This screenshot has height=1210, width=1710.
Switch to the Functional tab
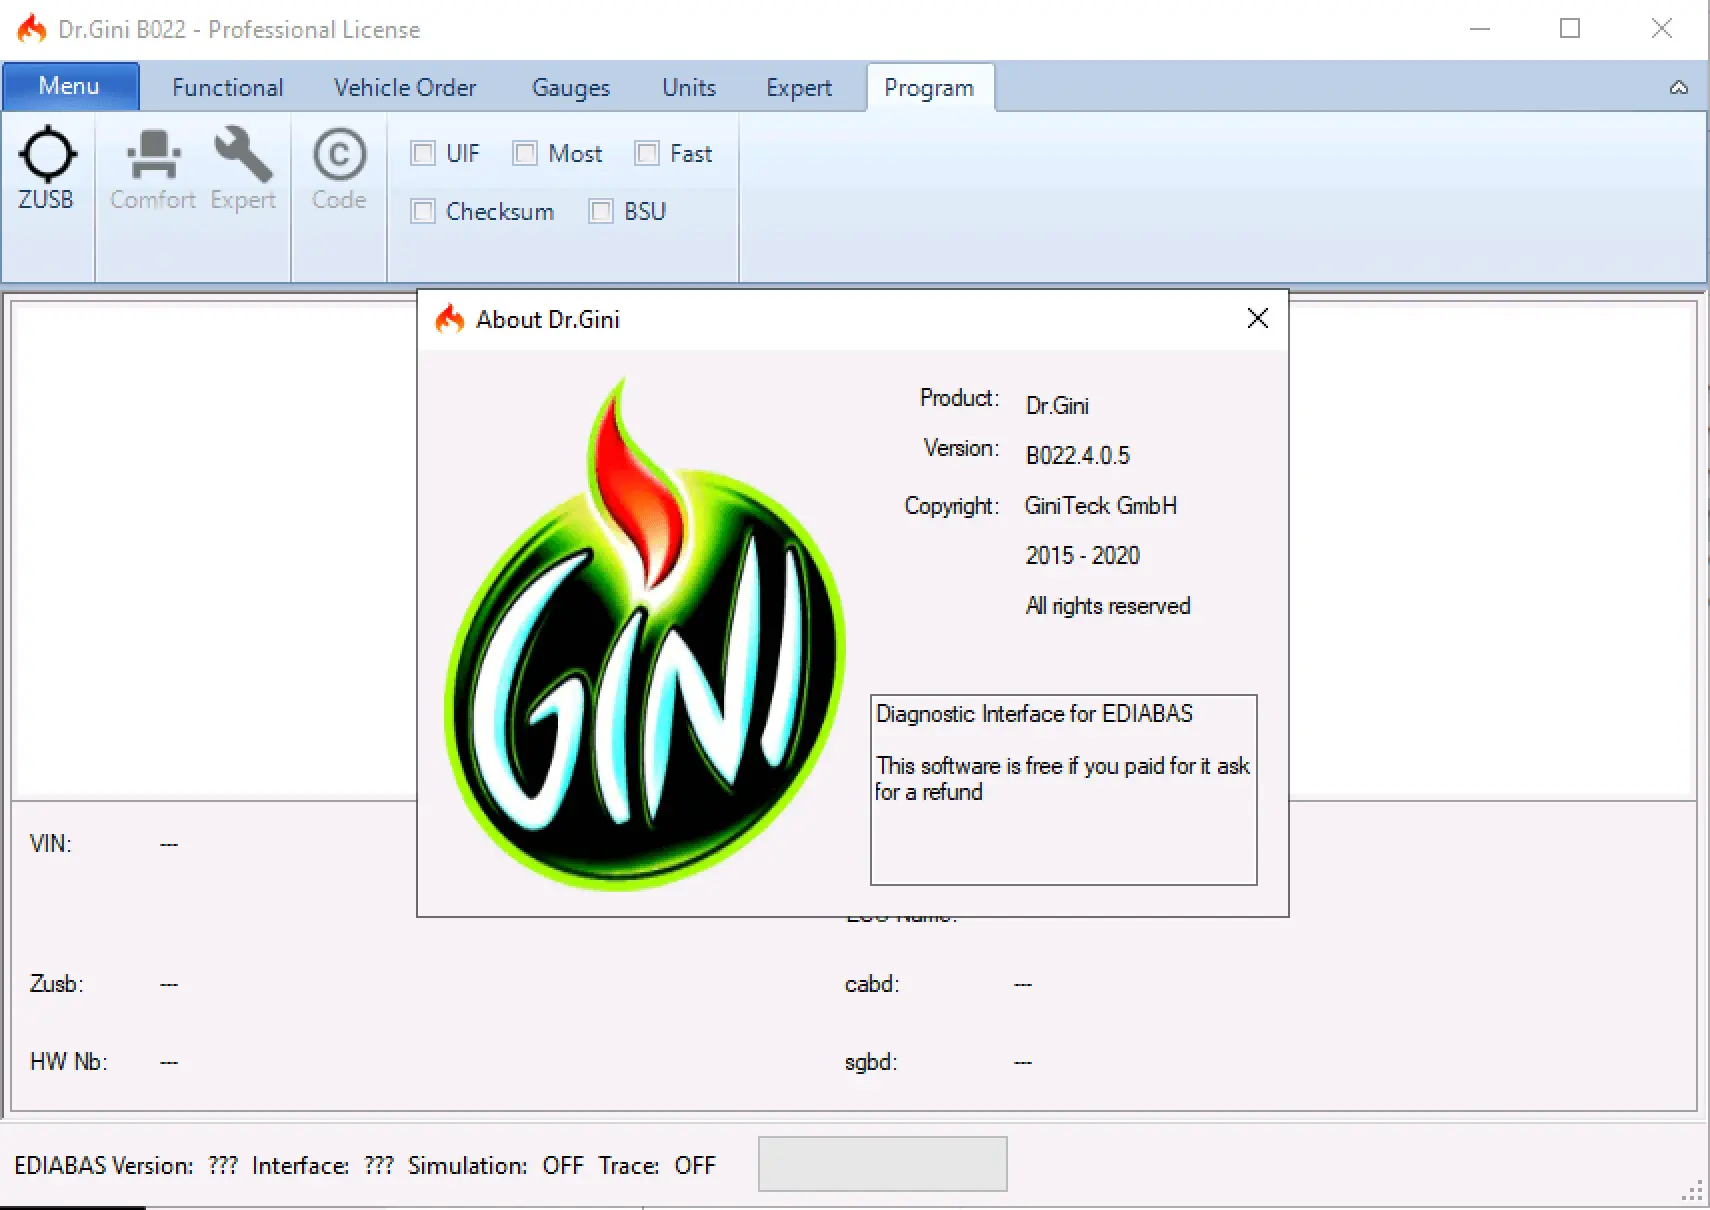click(x=227, y=88)
